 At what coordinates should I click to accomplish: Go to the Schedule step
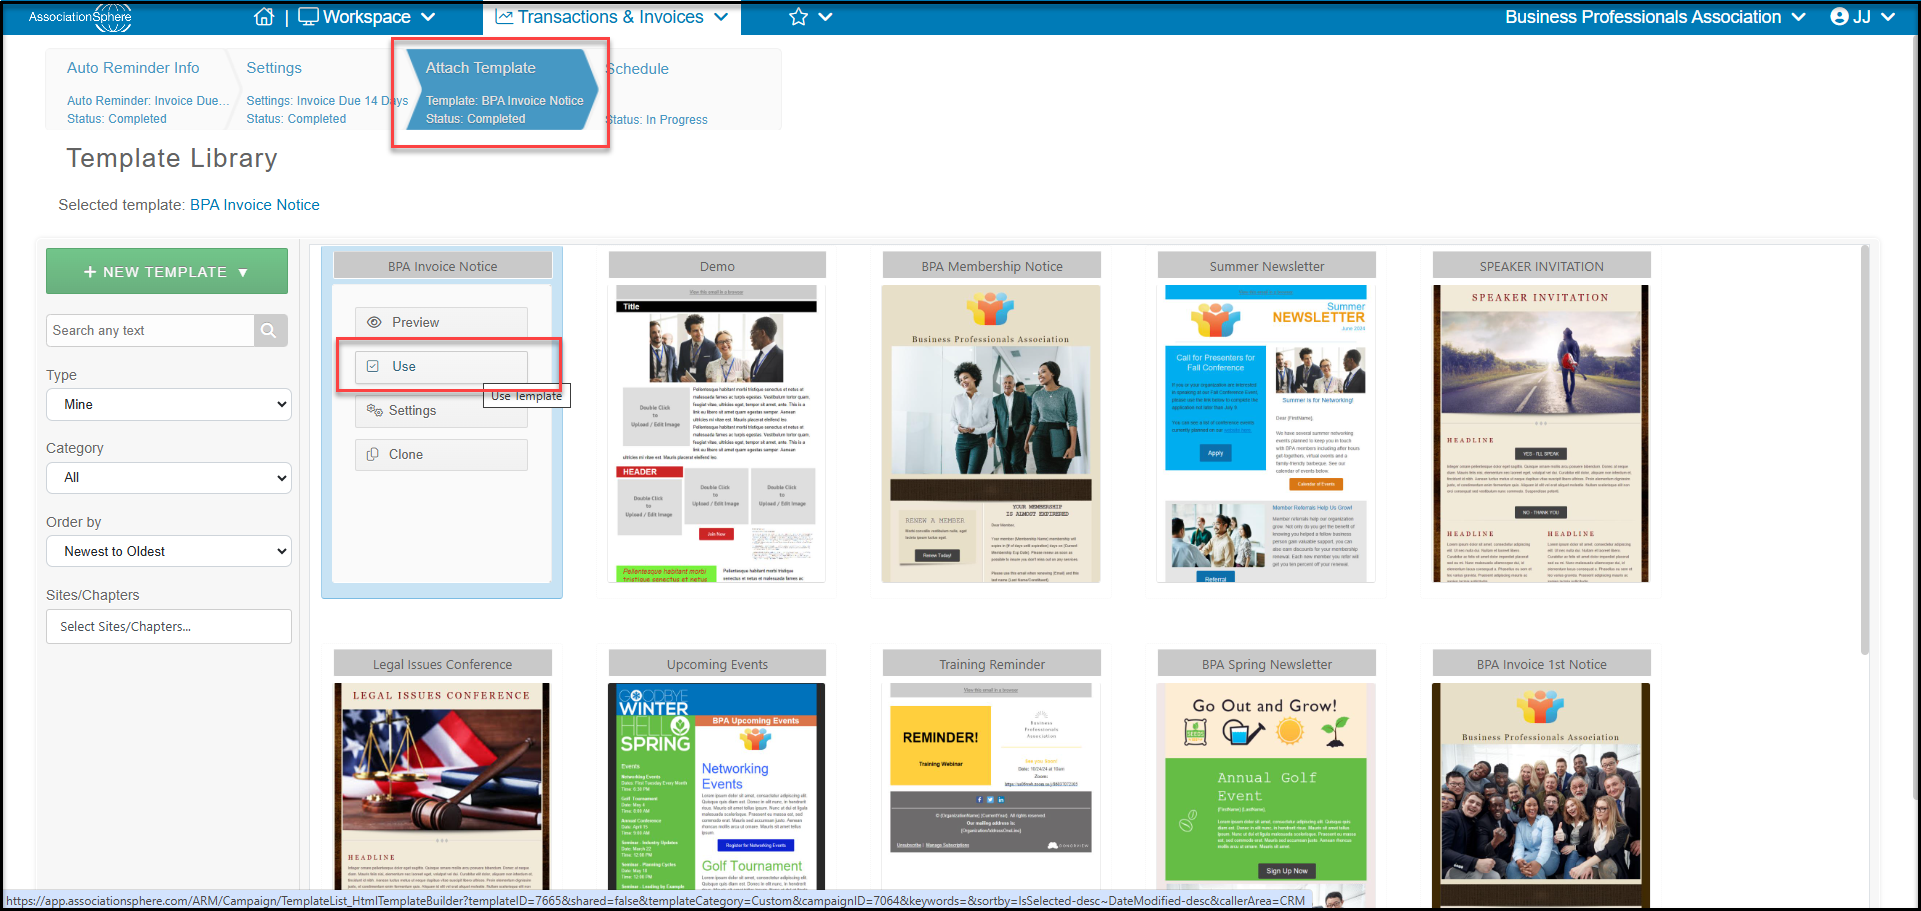coord(637,69)
